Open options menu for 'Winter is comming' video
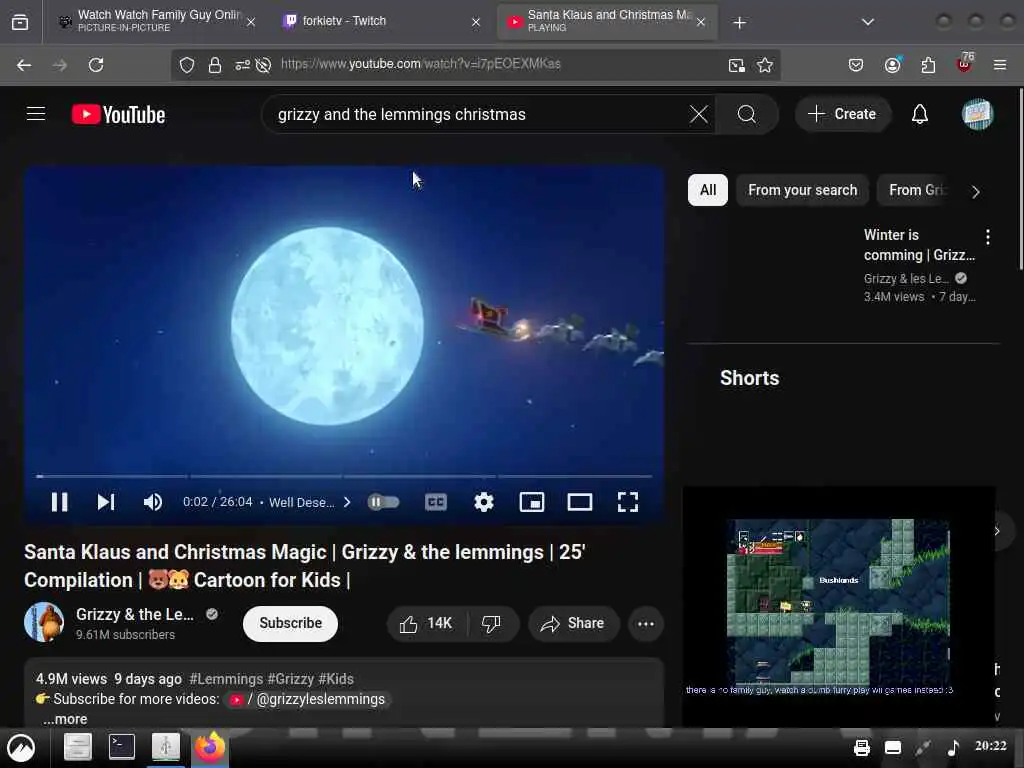 click(x=987, y=237)
